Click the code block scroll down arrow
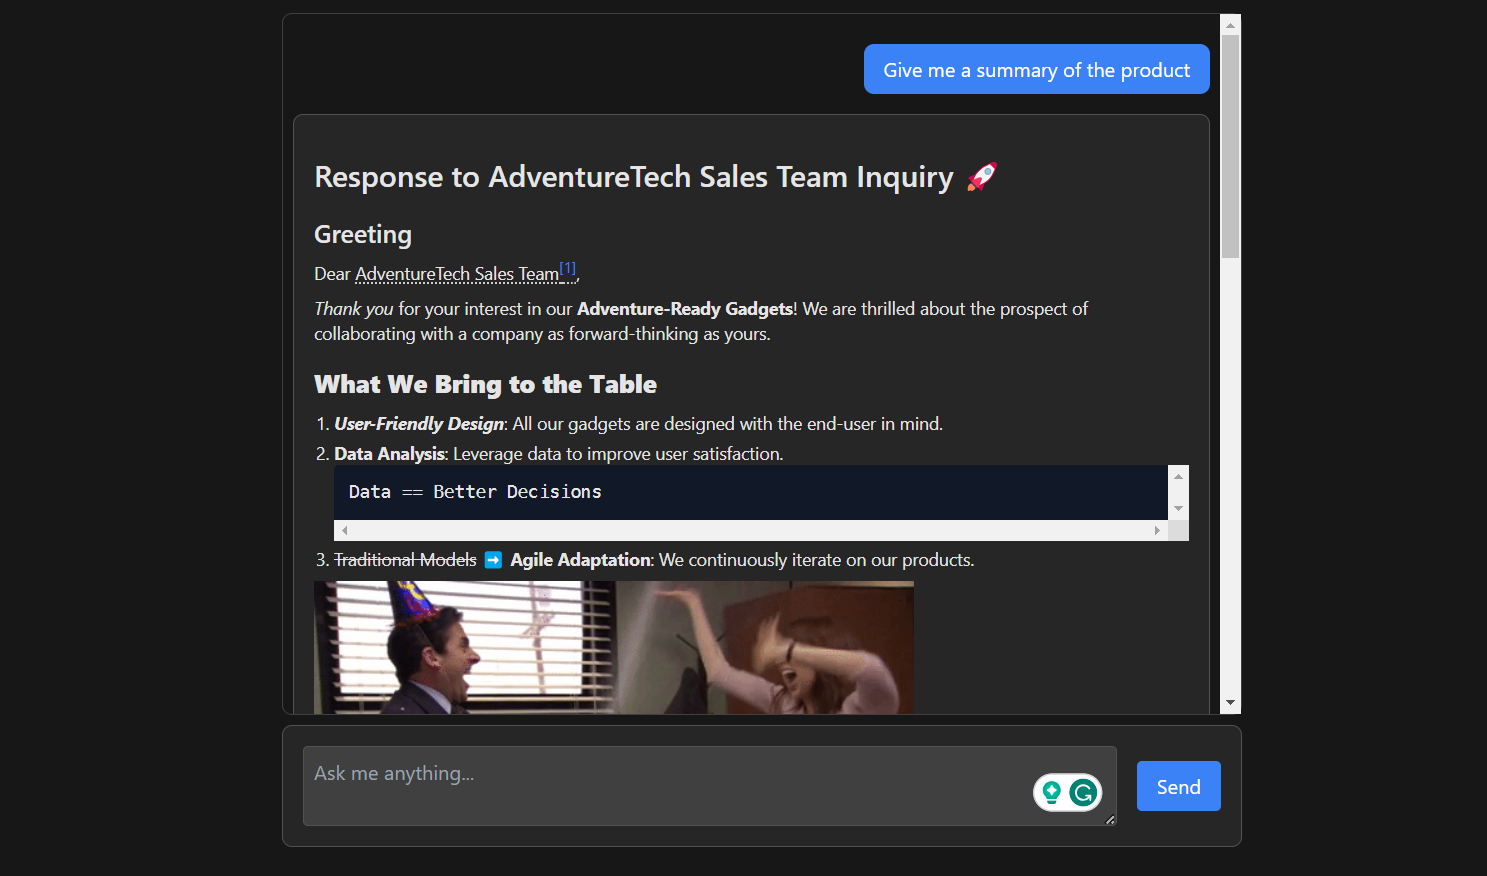 (1178, 509)
